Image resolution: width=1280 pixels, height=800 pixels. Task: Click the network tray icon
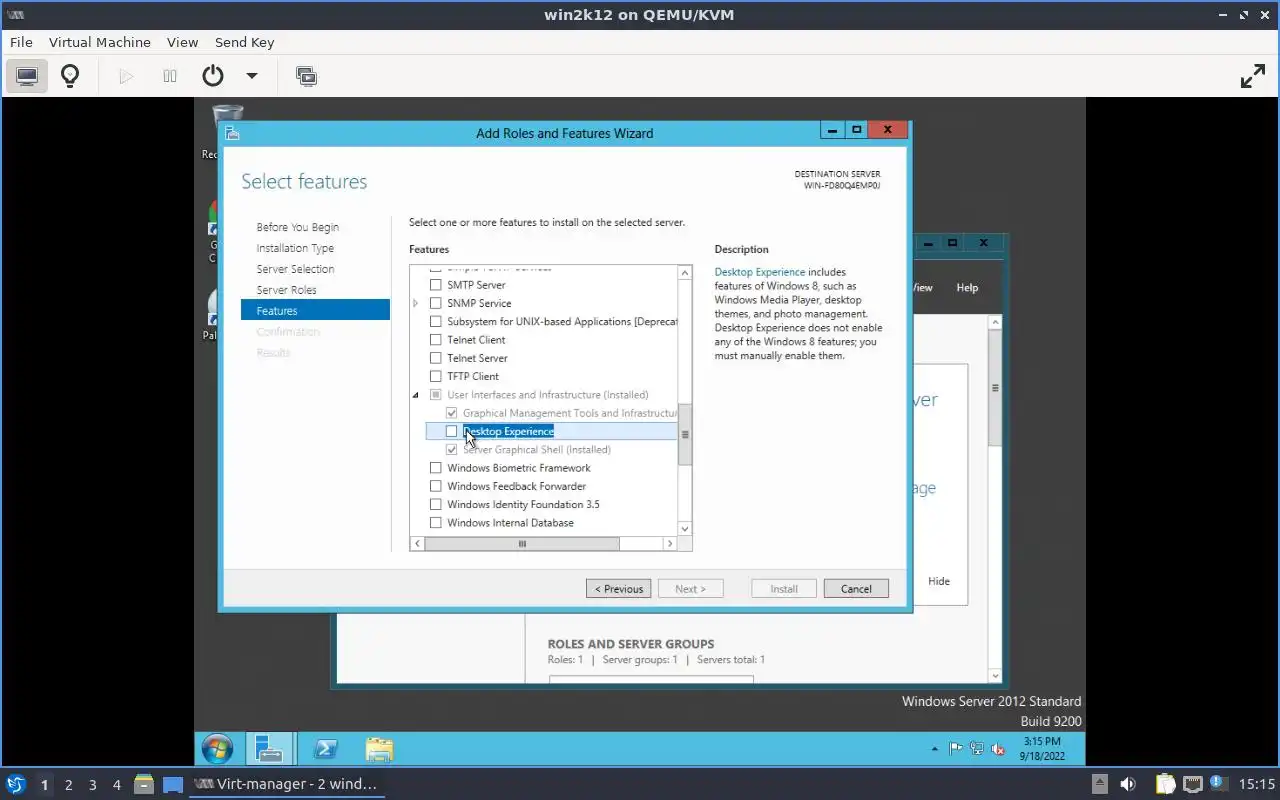click(977, 748)
